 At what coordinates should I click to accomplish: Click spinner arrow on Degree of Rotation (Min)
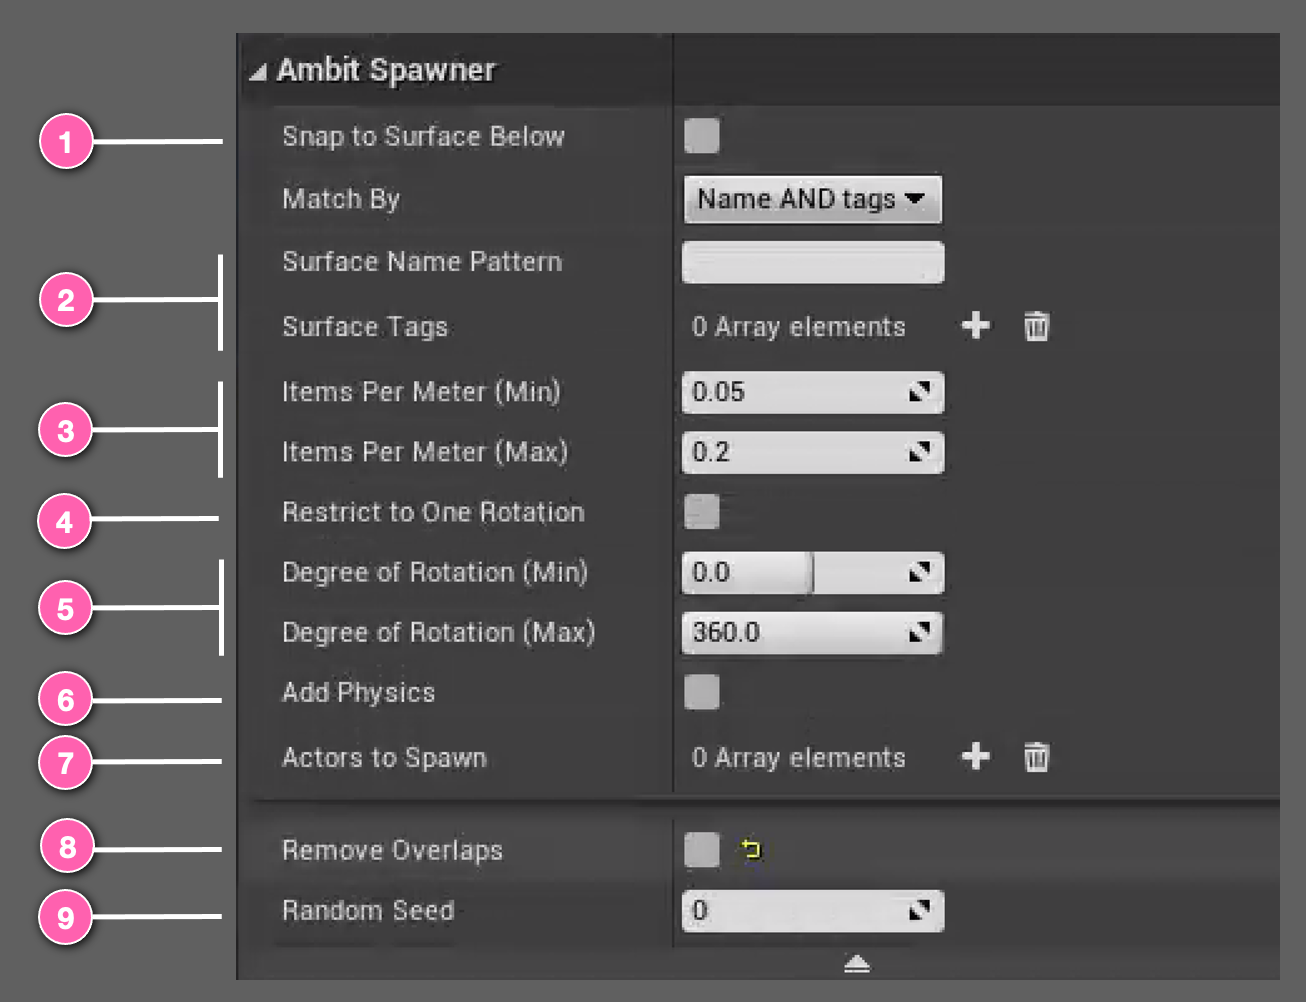pos(920,572)
